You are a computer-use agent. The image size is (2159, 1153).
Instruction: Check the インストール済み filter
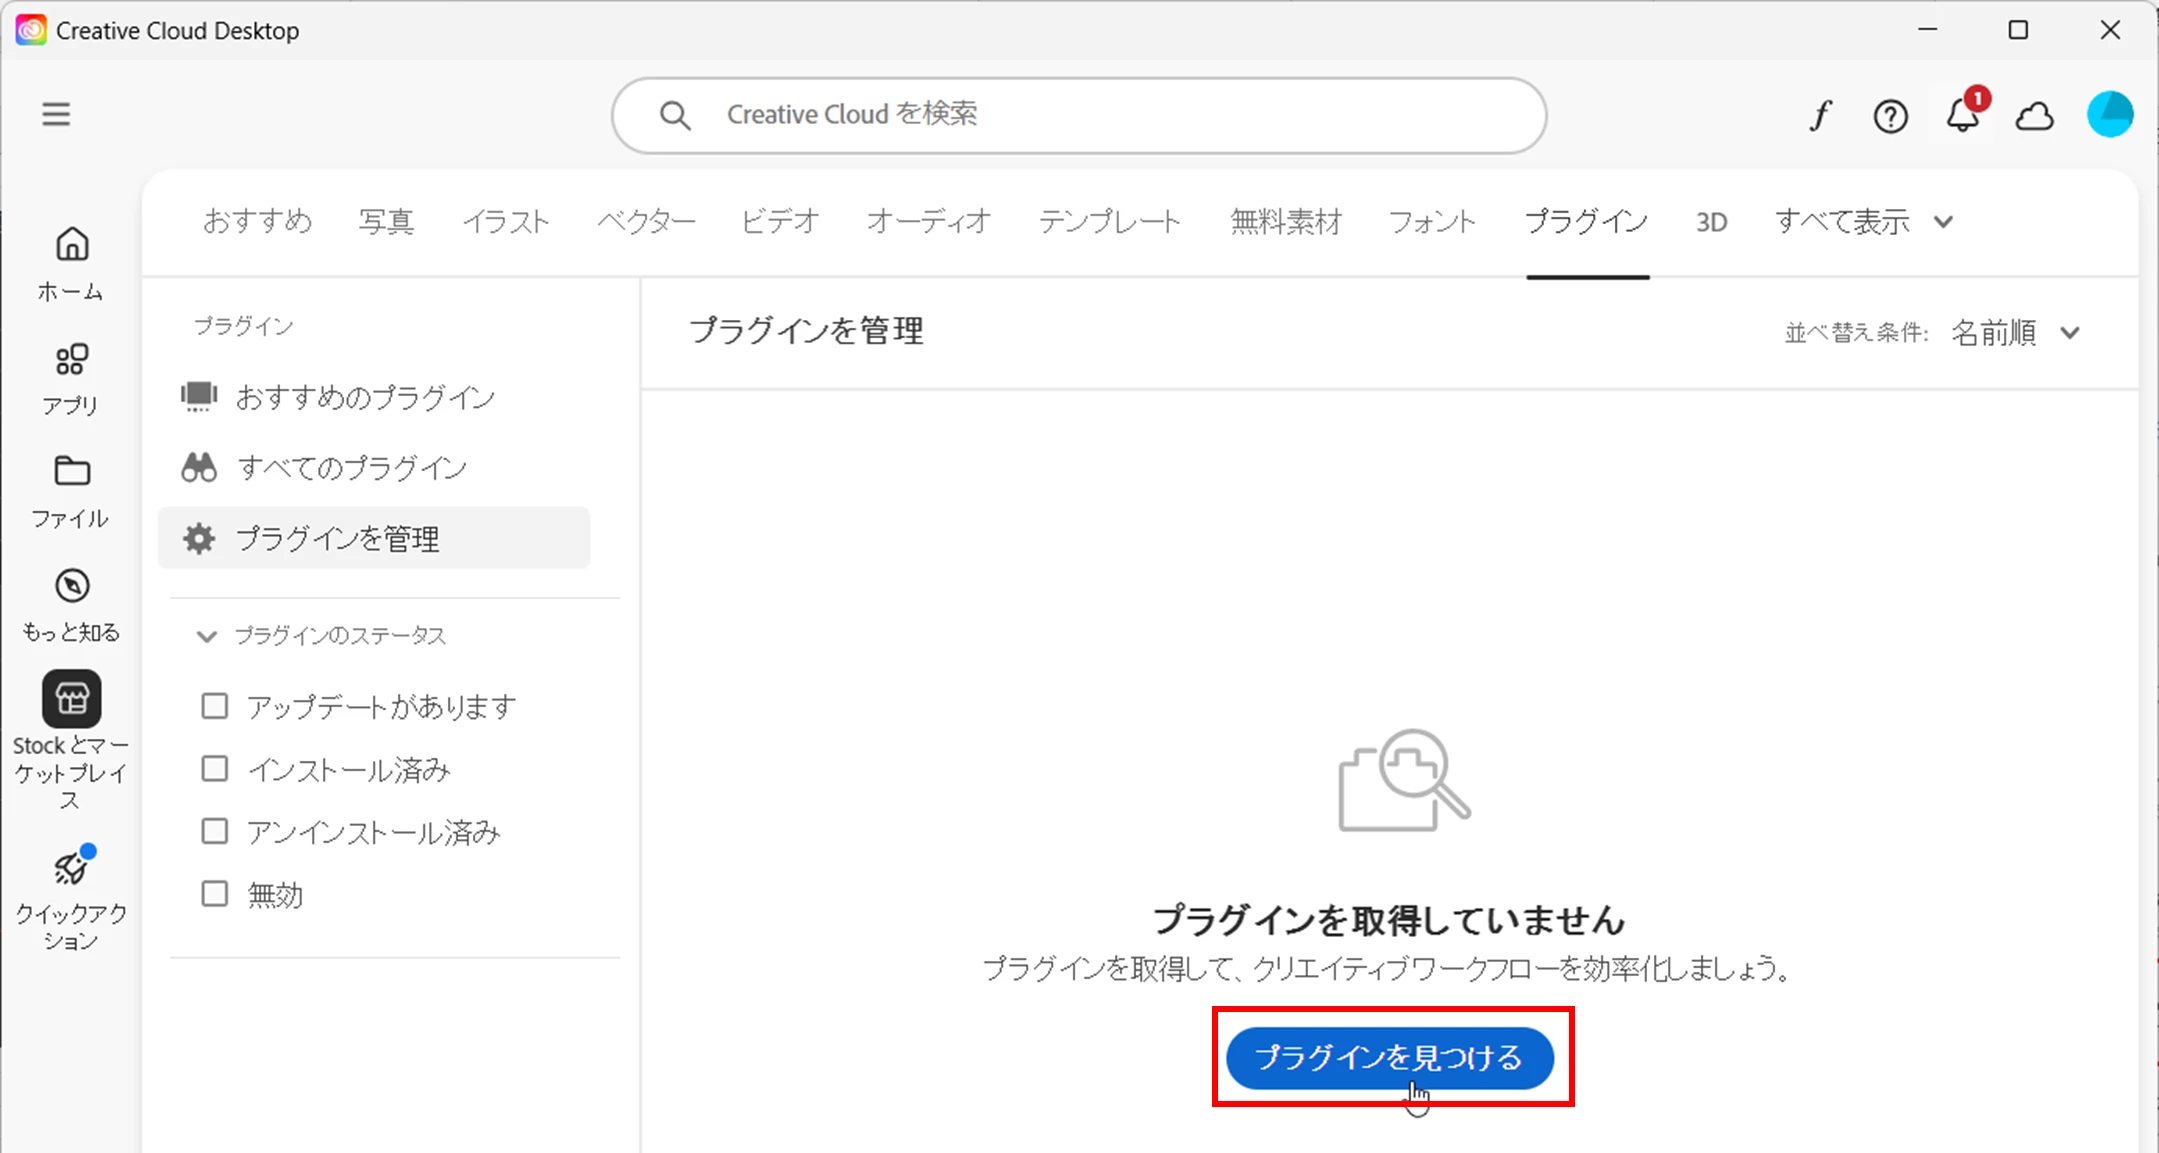(x=215, y=769)
